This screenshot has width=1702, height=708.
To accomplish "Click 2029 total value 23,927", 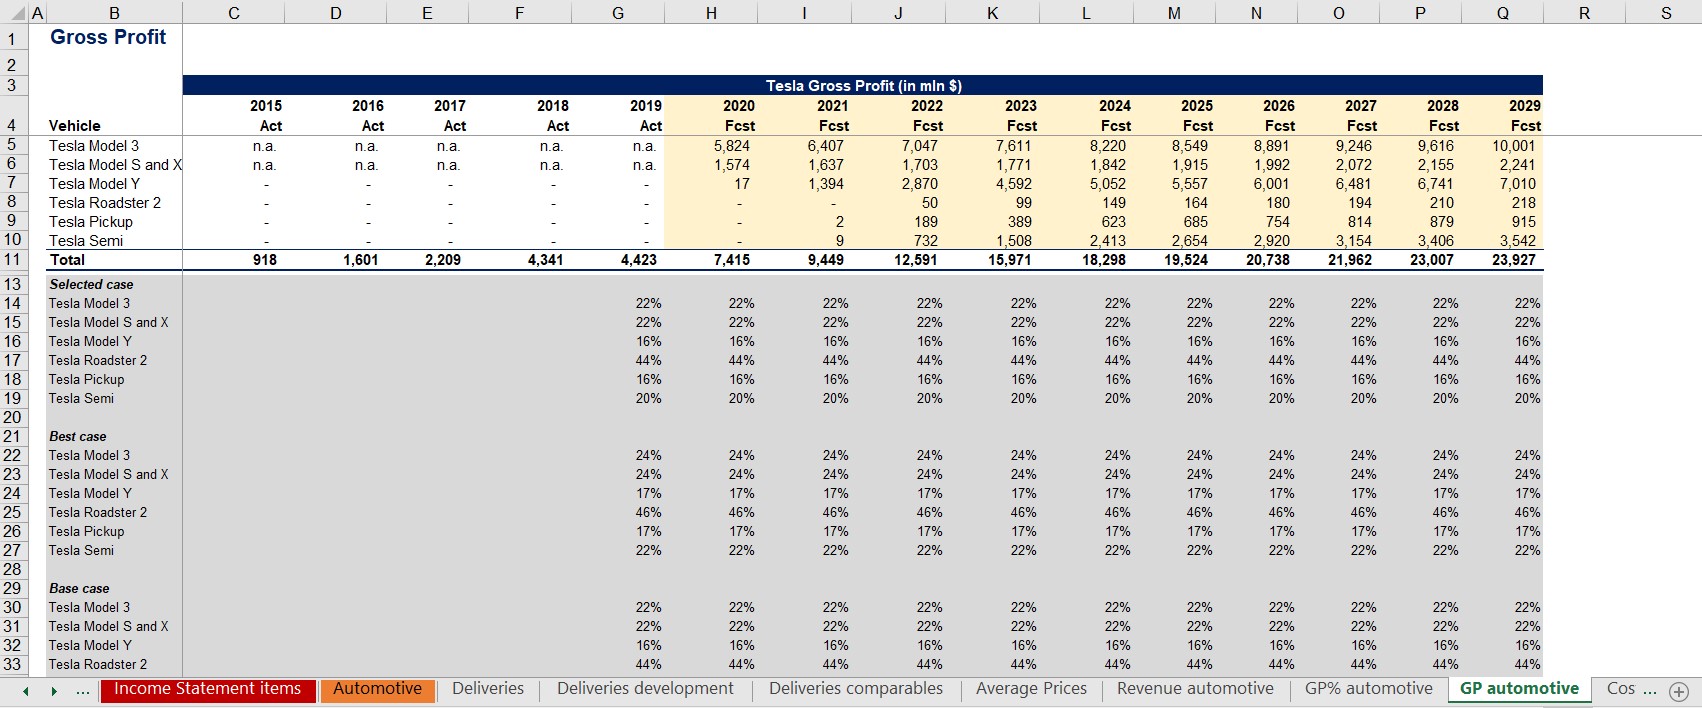I will pyautogui.click(x=1513, y=260).
